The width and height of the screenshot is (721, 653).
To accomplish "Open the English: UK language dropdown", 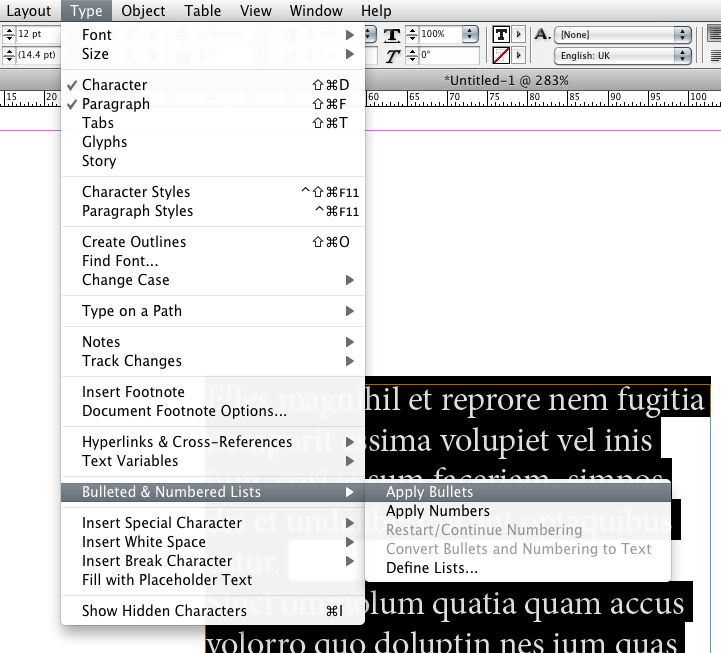I will click(x=623, y=56).
